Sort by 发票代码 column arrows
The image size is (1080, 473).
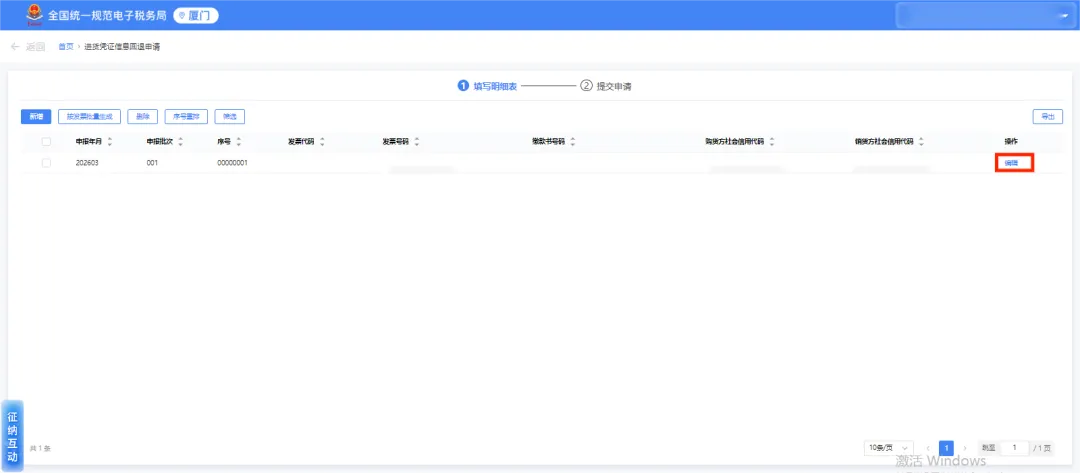tap(322, 142)
